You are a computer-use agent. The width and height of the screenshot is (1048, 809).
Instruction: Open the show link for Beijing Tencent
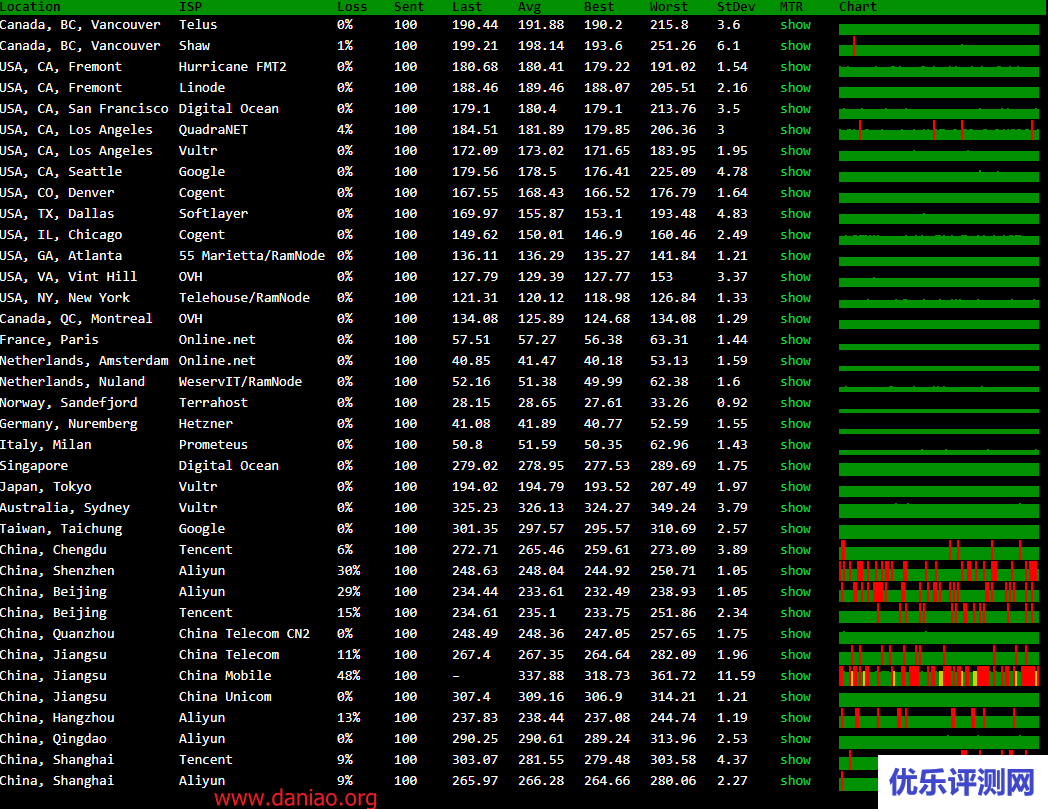click(795, 612)
